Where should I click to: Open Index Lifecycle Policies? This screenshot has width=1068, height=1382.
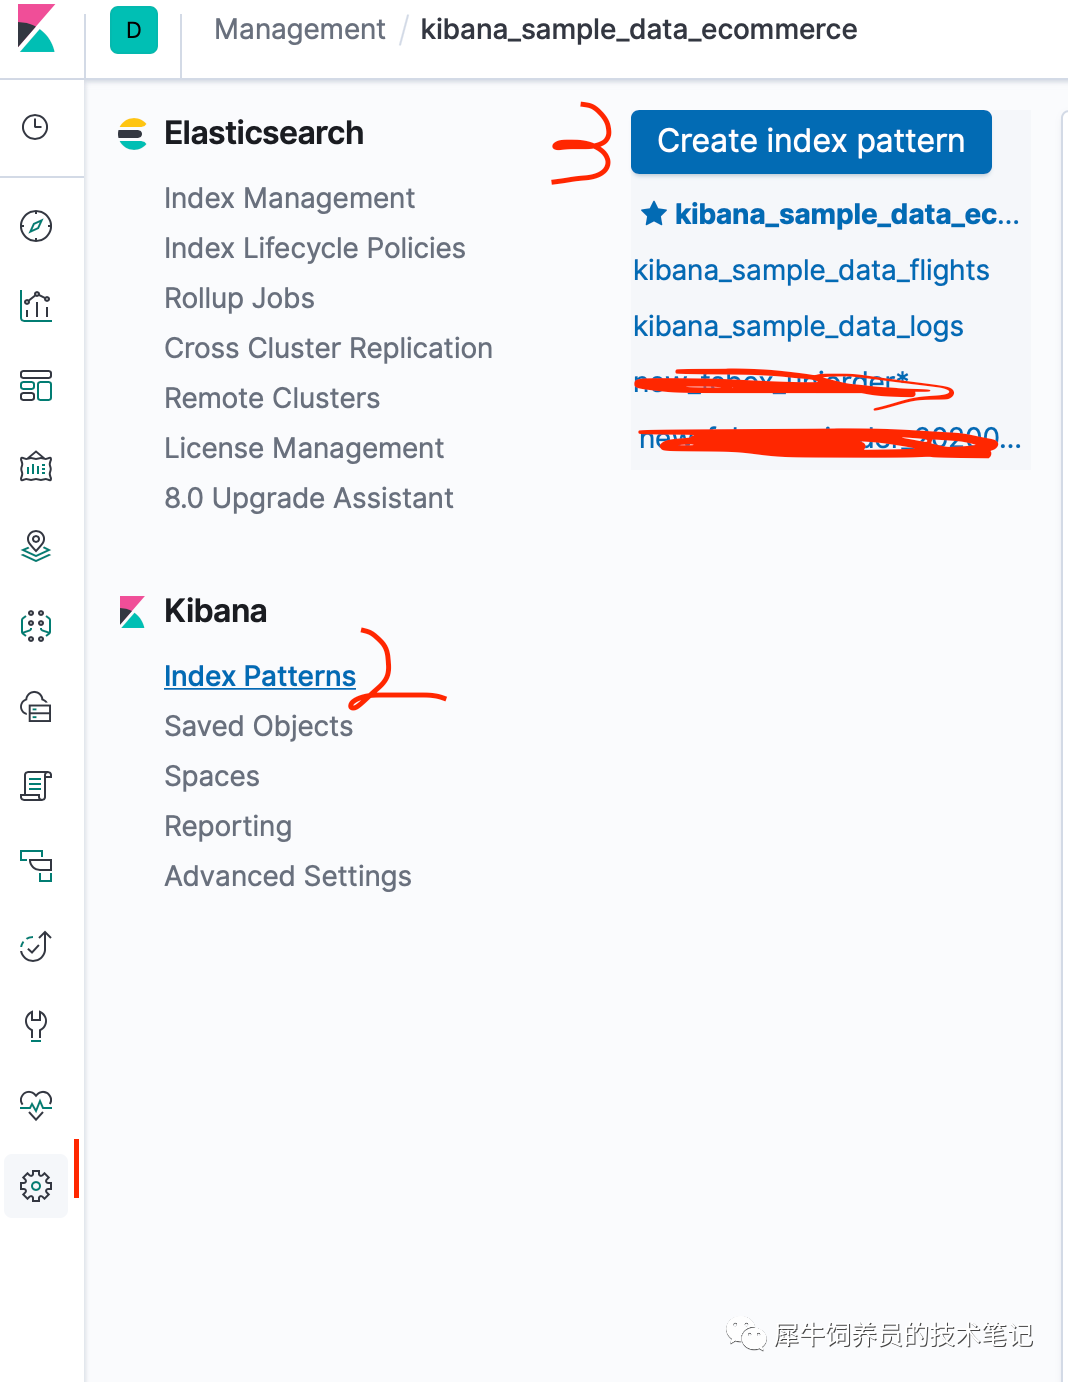[314, 248]
